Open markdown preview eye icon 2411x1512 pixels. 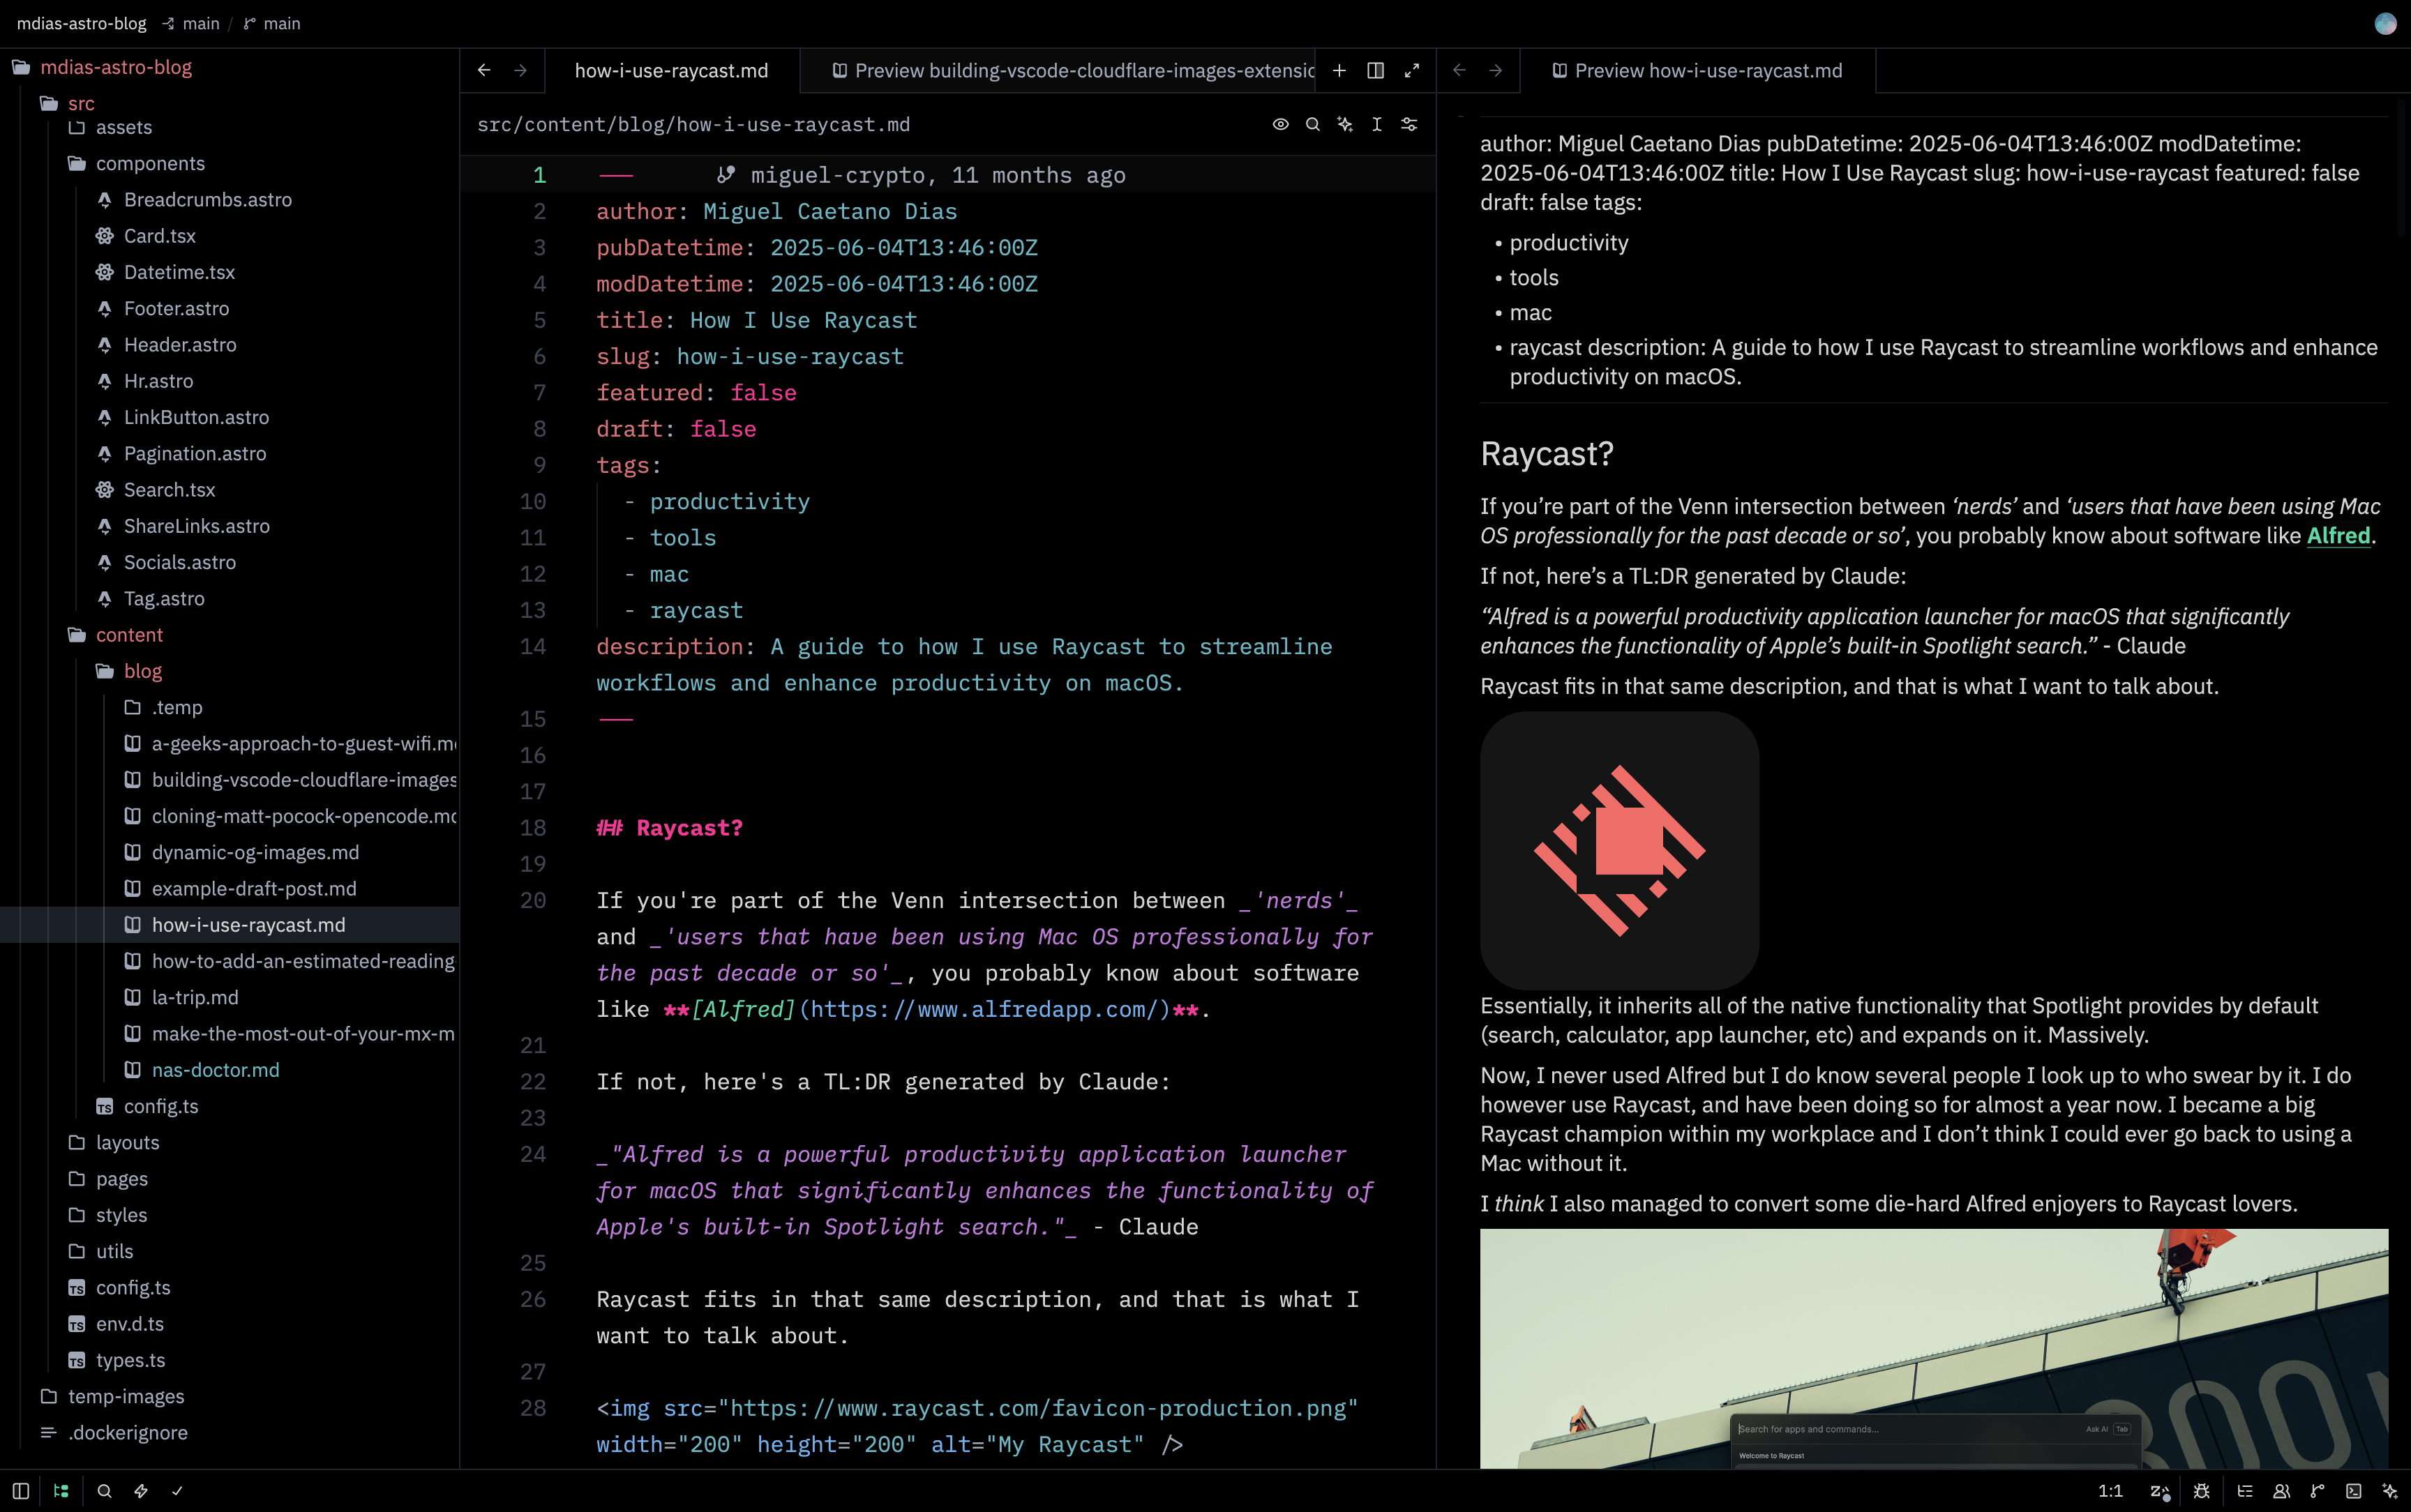[x=1280, y=124]
